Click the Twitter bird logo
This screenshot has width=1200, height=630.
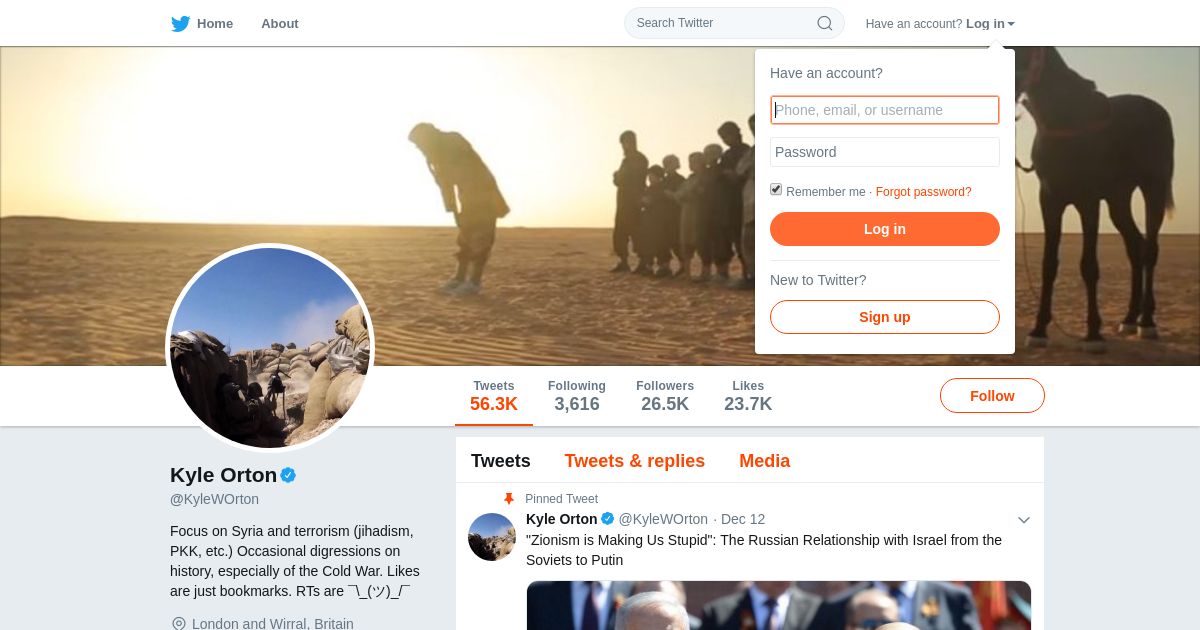[x=180, y=23]
